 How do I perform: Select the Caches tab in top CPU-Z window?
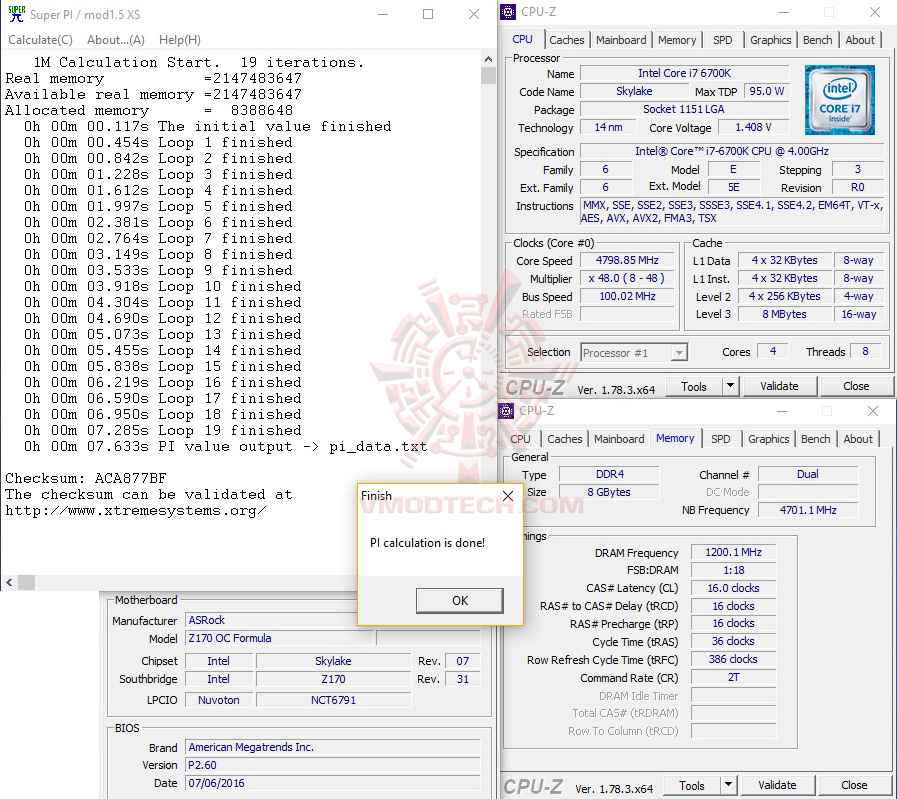566,39
